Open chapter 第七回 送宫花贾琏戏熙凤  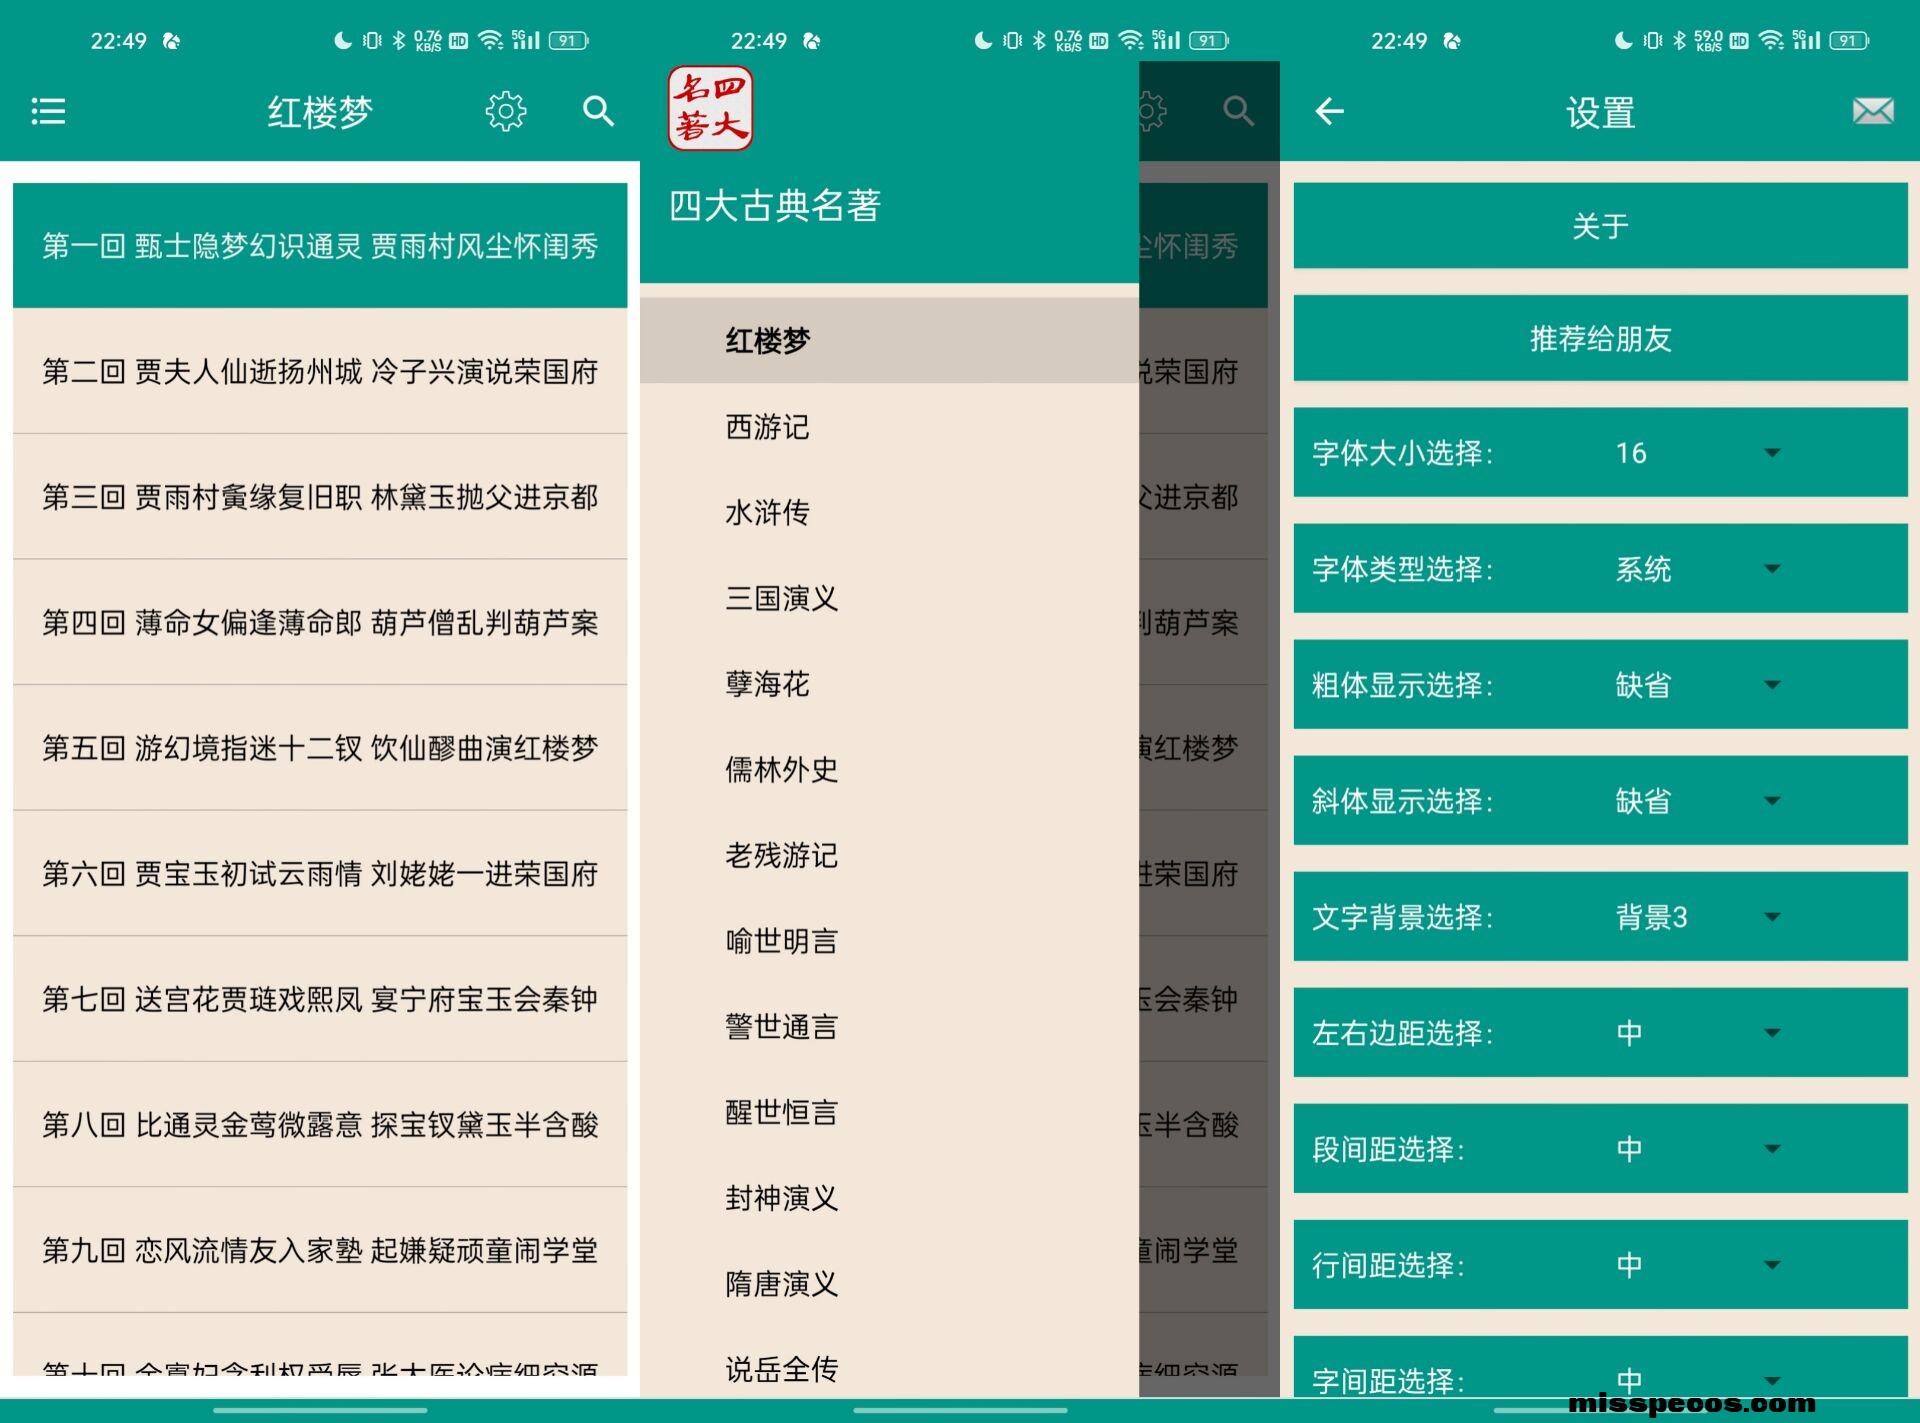pyautogui.click(x=320, y=999)
